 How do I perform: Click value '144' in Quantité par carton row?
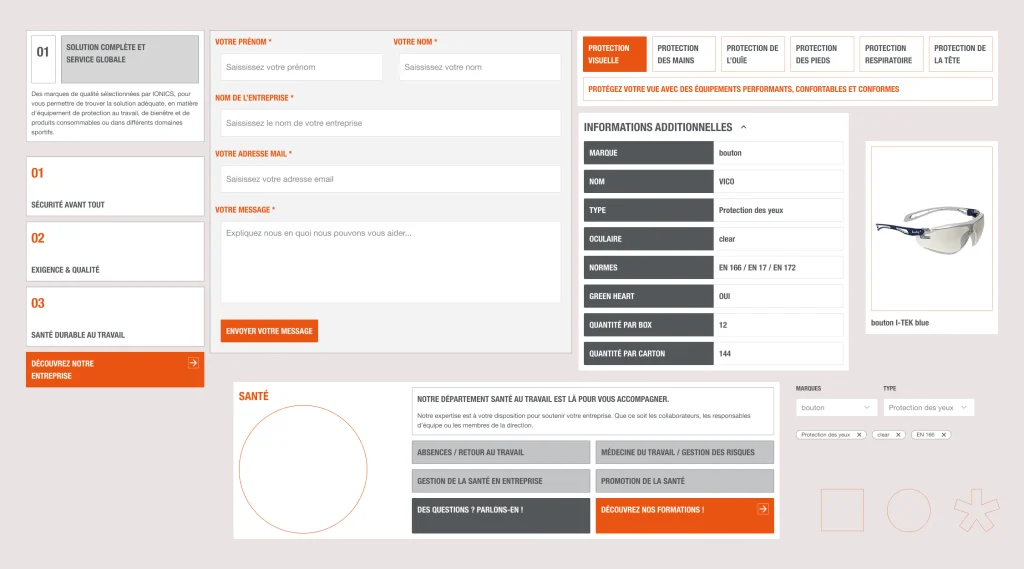725,354
